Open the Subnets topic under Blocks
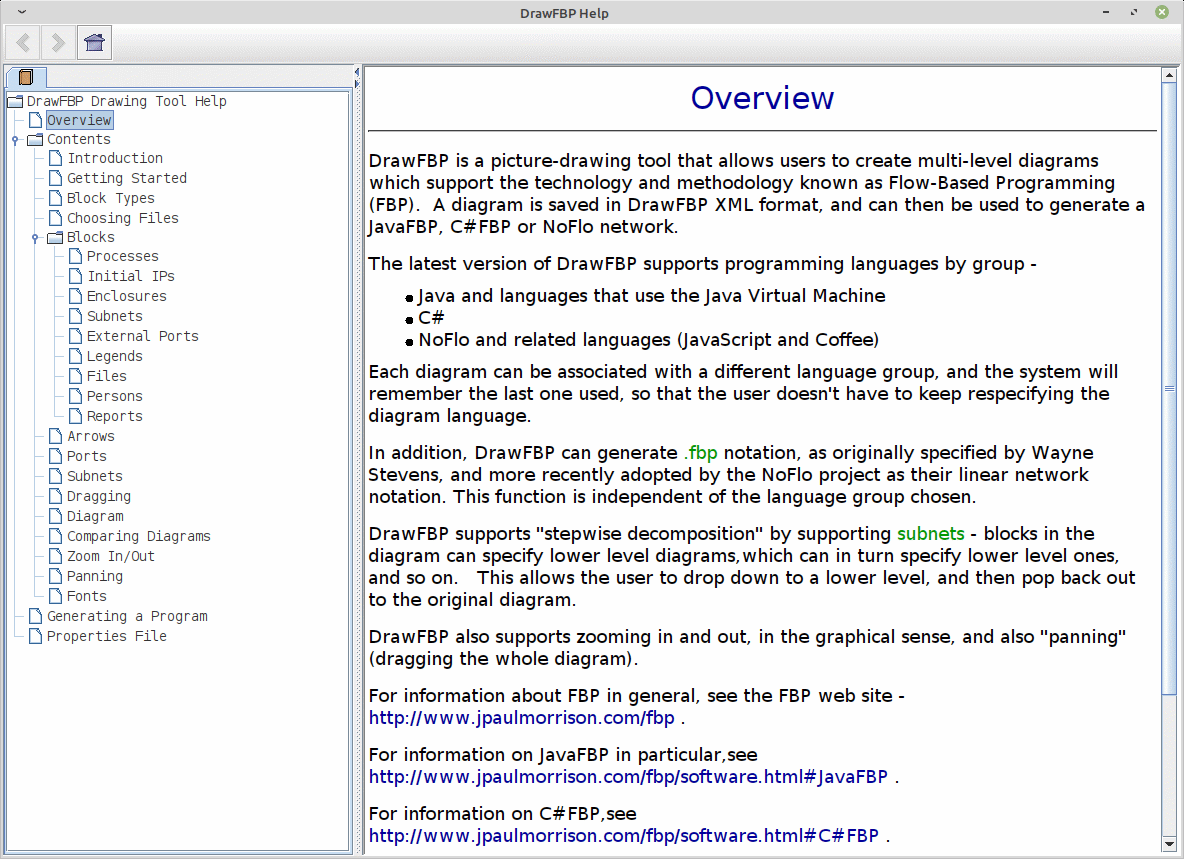The width and height of the screenshot is (1184, 859). pyautogui.click(x=115, y=316)
